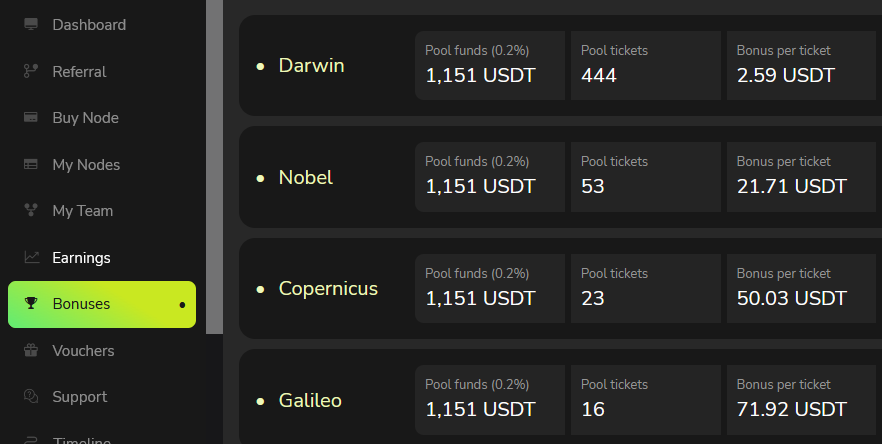Viewport: 882px width, 444px height.
Task: Click Copernicus pool tickets card showing 23
Action: [x=645, y=289]
